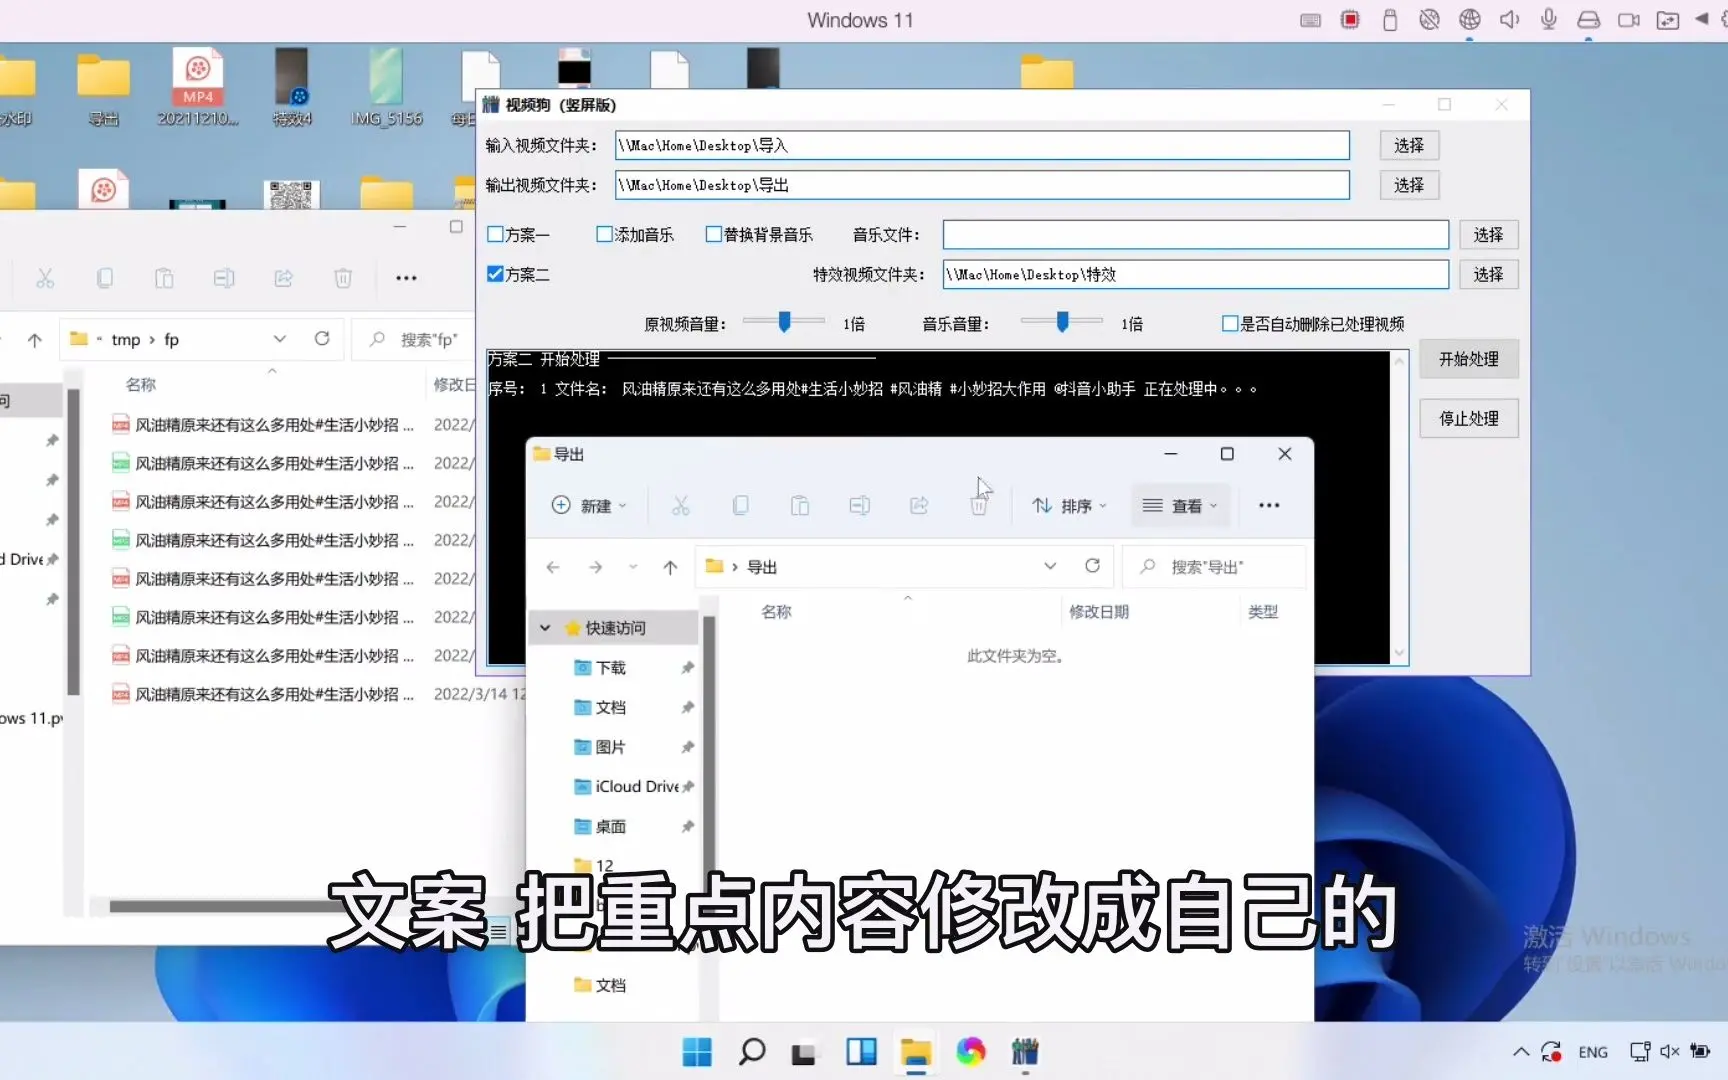1728x1080 pixels.
Task: Click 选择 for 输出视频文件夹
Action: click(1409, 185)
